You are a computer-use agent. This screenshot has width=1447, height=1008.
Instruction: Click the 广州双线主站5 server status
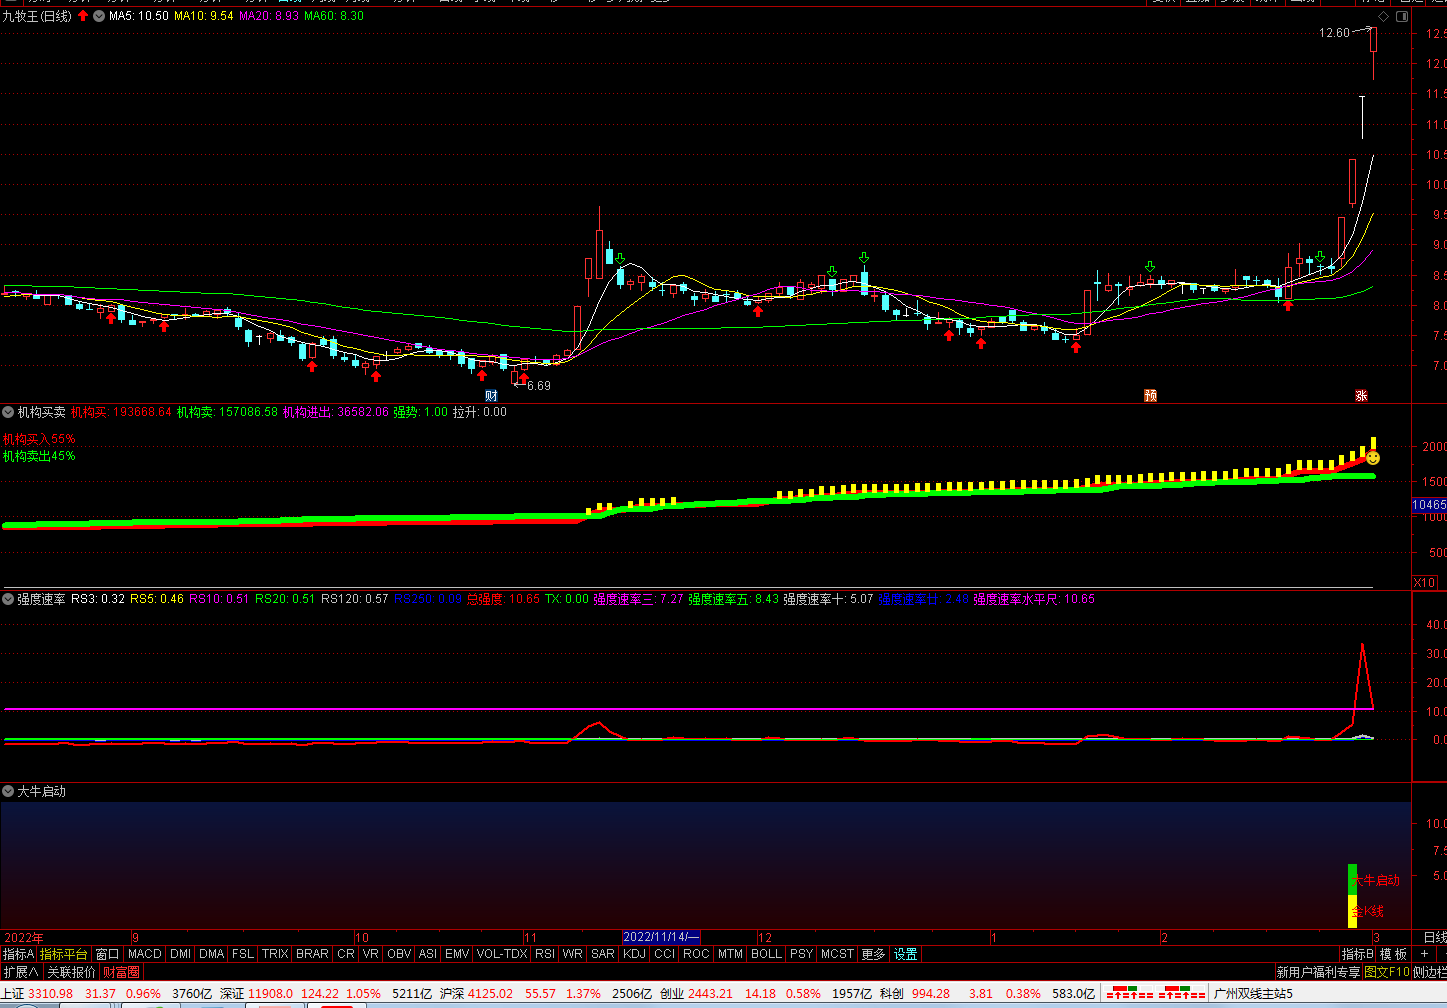1252,993
